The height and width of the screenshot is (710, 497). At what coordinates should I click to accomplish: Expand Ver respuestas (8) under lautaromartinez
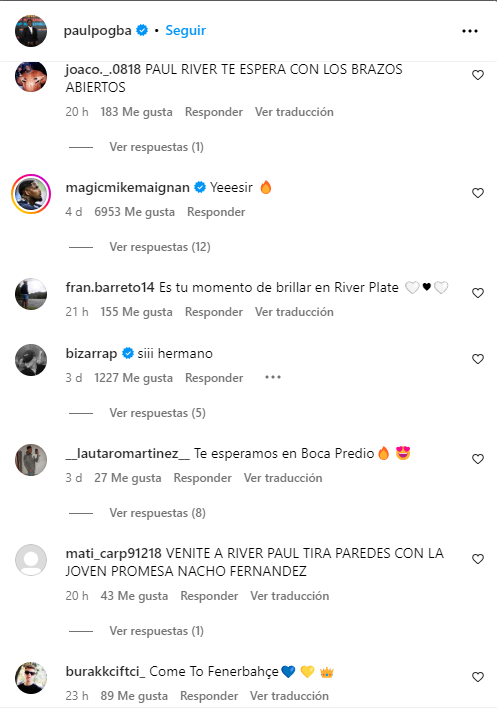pos(158,513)
